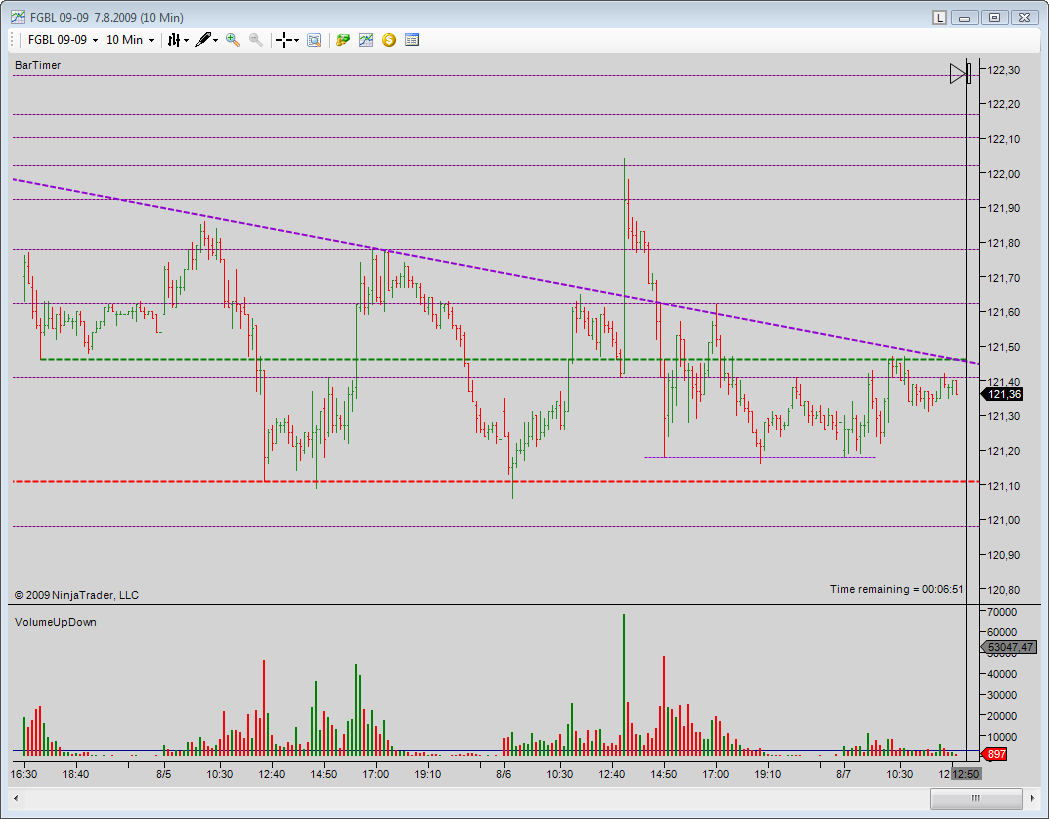This screenshot has width=1049, height=819.
Task: Click the disabled Zoom Out magnifier icon
Action: [256, 40]
